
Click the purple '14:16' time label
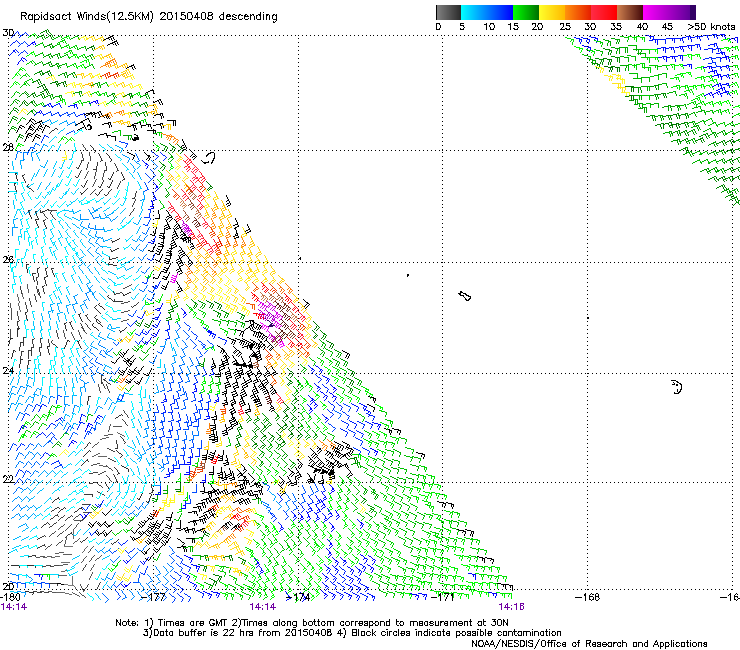pos(512,607)
